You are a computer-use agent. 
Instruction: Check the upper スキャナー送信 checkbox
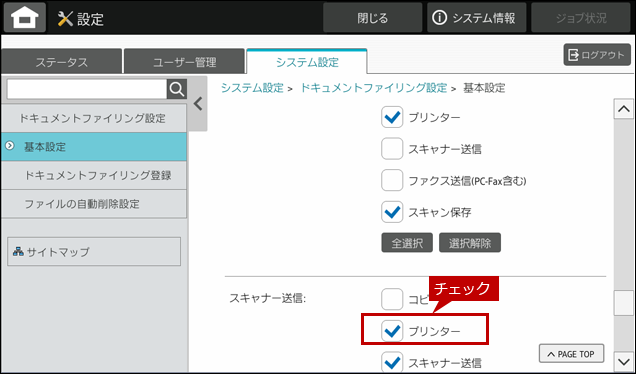(x=392, y=148)
